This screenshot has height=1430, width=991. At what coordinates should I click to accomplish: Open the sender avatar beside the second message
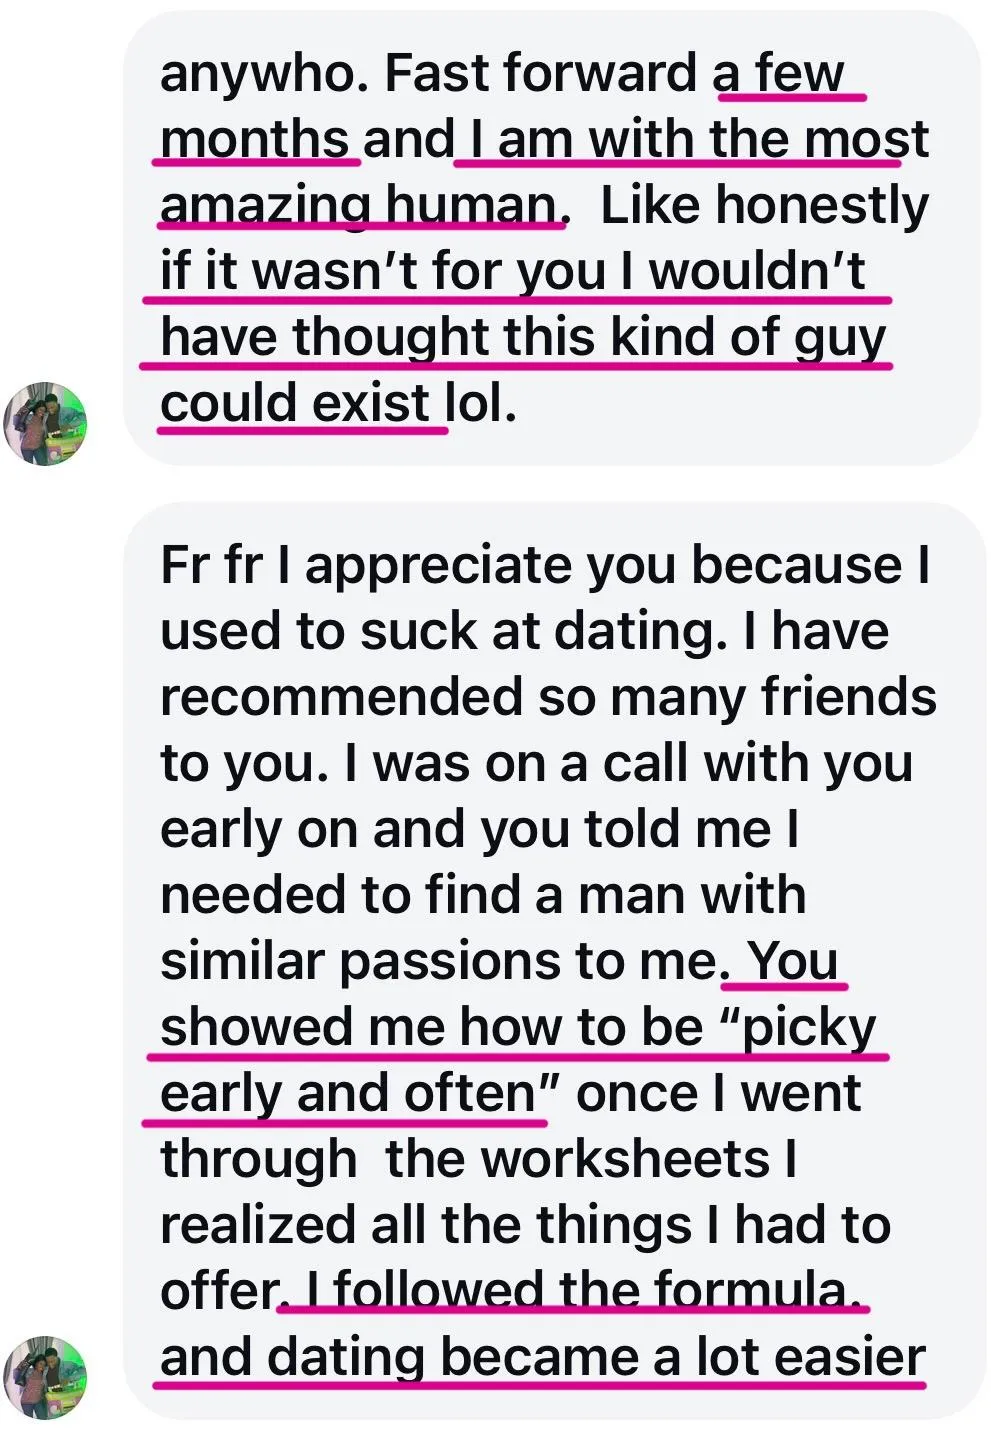[45, 1377]
